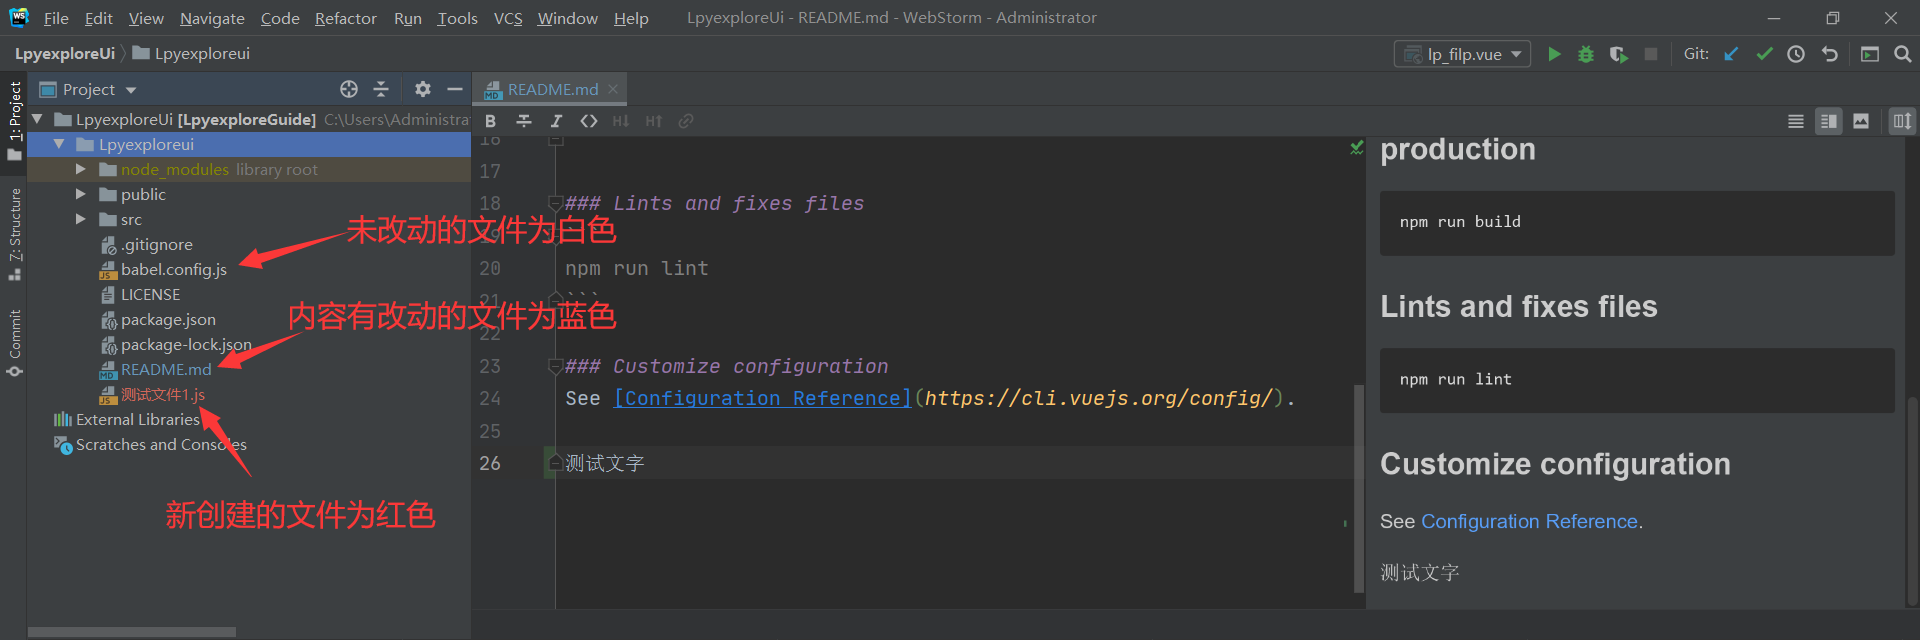Select babel.config.js file
1920x640 pixels.
tap(163, 269)
